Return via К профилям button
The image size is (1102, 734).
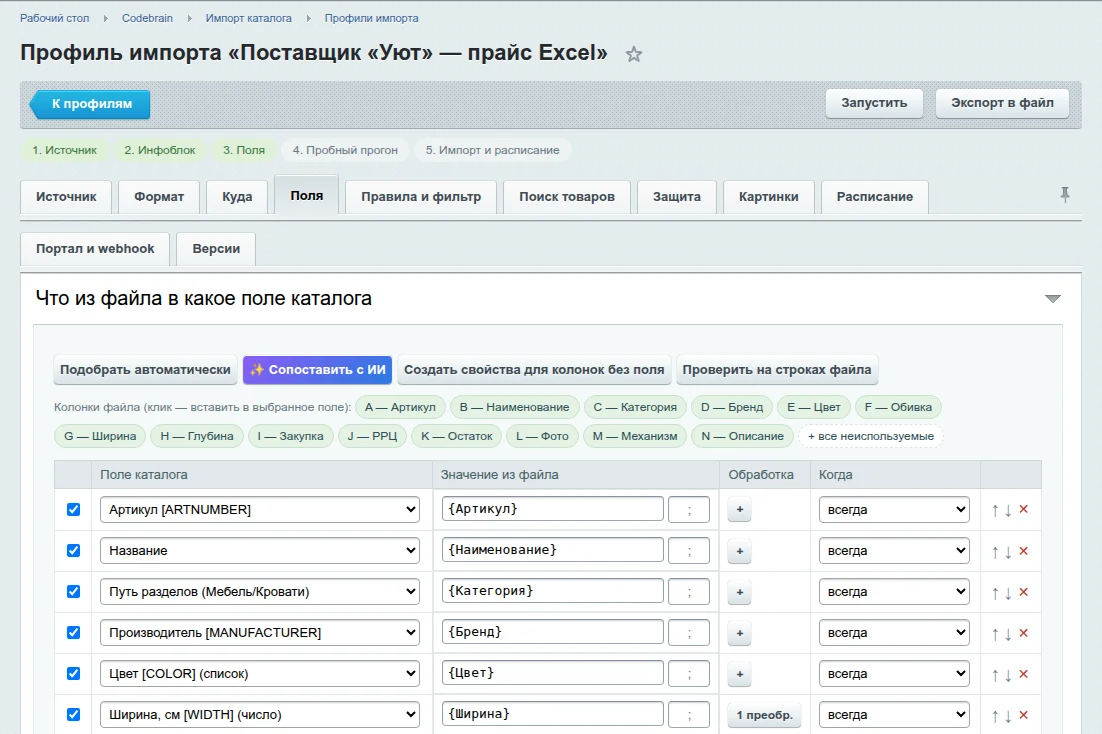(x=91, y=104)
